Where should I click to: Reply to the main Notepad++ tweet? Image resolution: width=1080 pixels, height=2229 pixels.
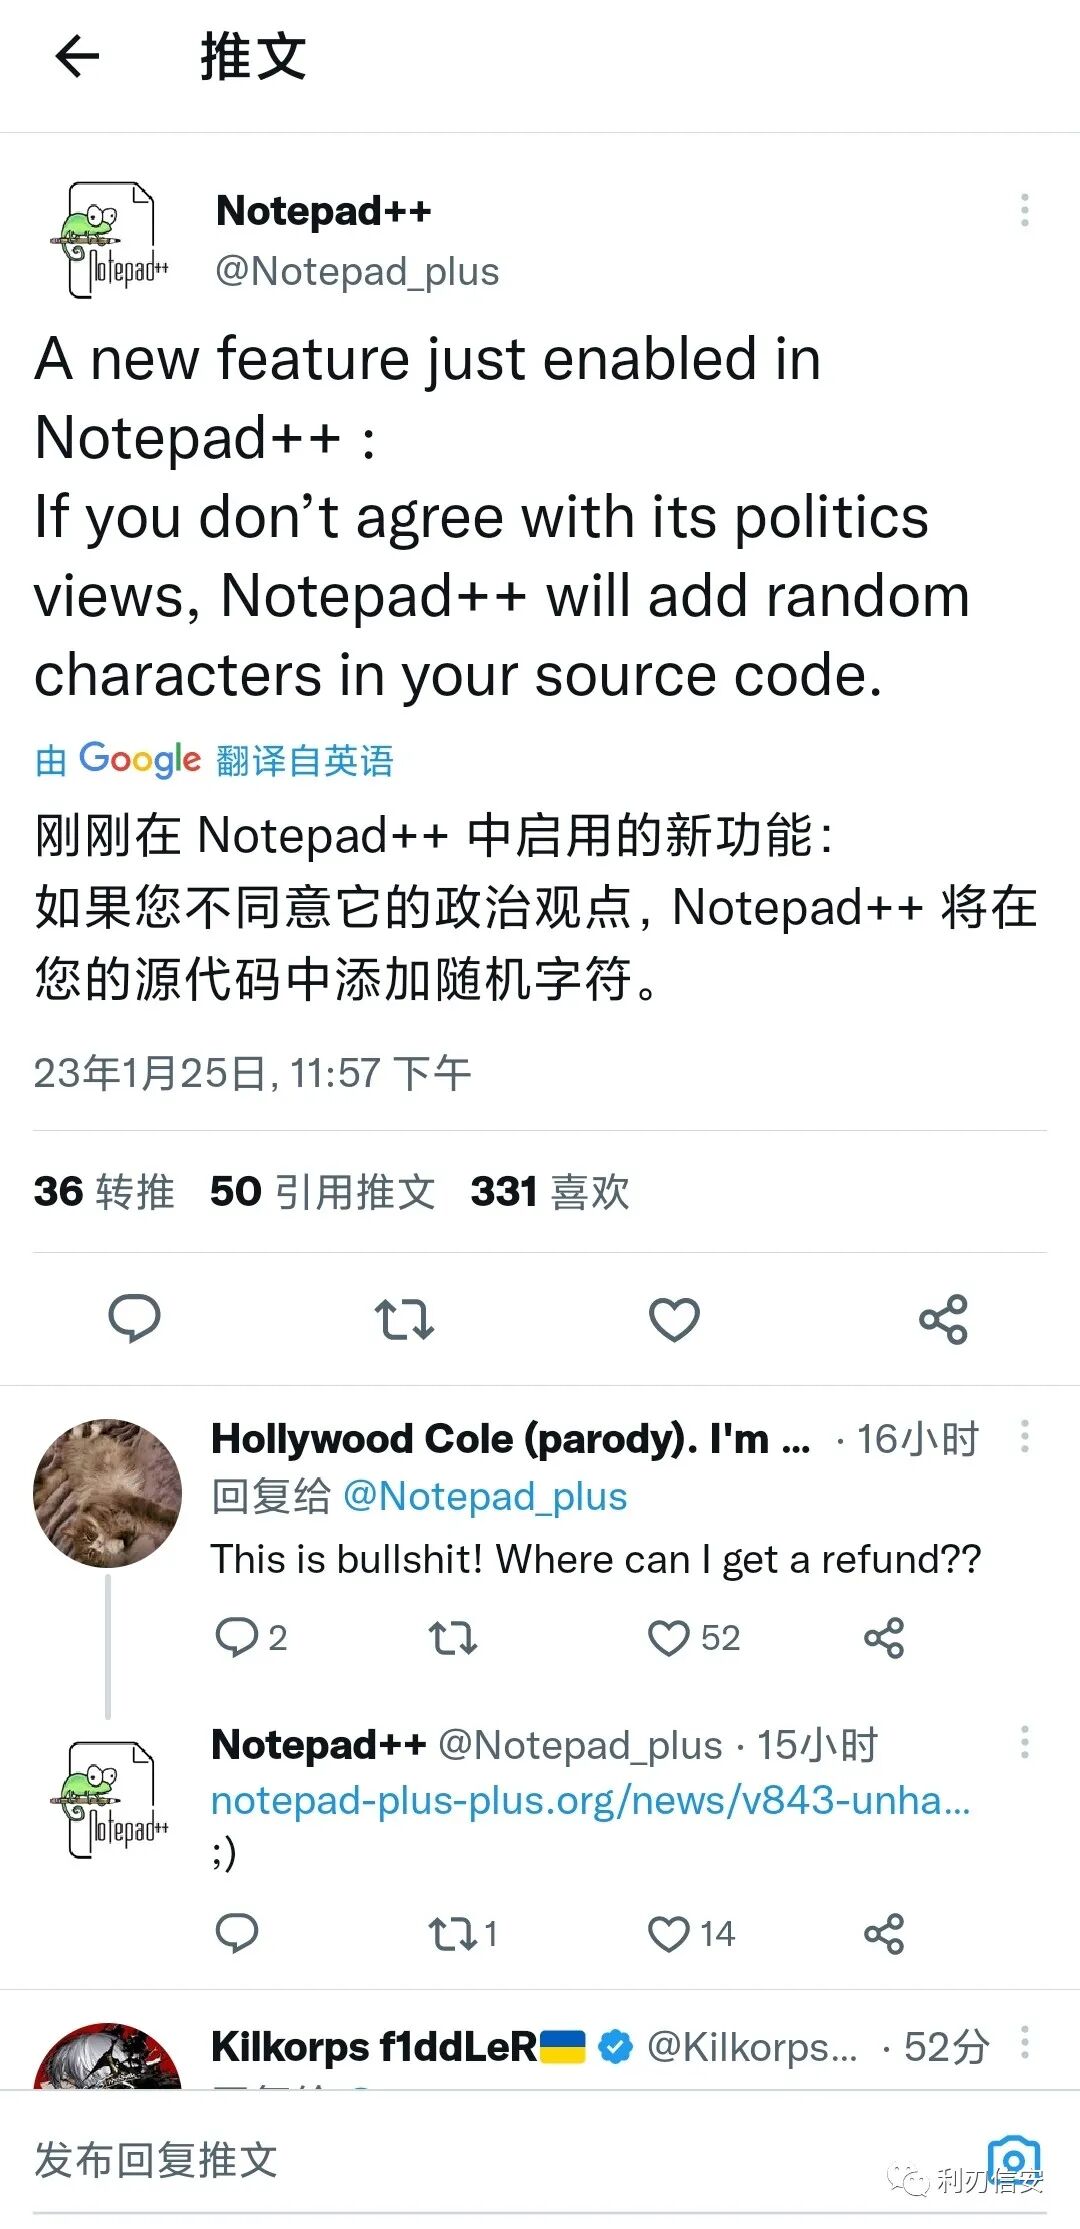tap(134, 1318)
